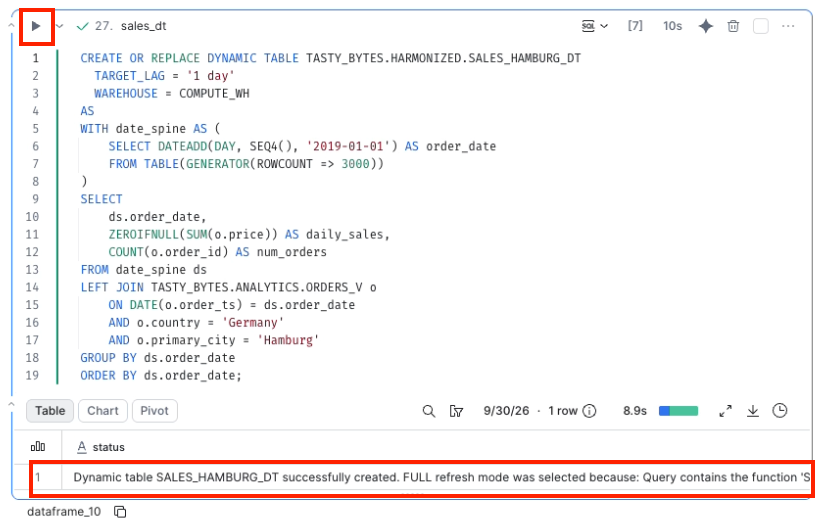Delete the cell with trash icon
Image resolution: width=821 pixels, height=527 pixels.
pos(733,26)
